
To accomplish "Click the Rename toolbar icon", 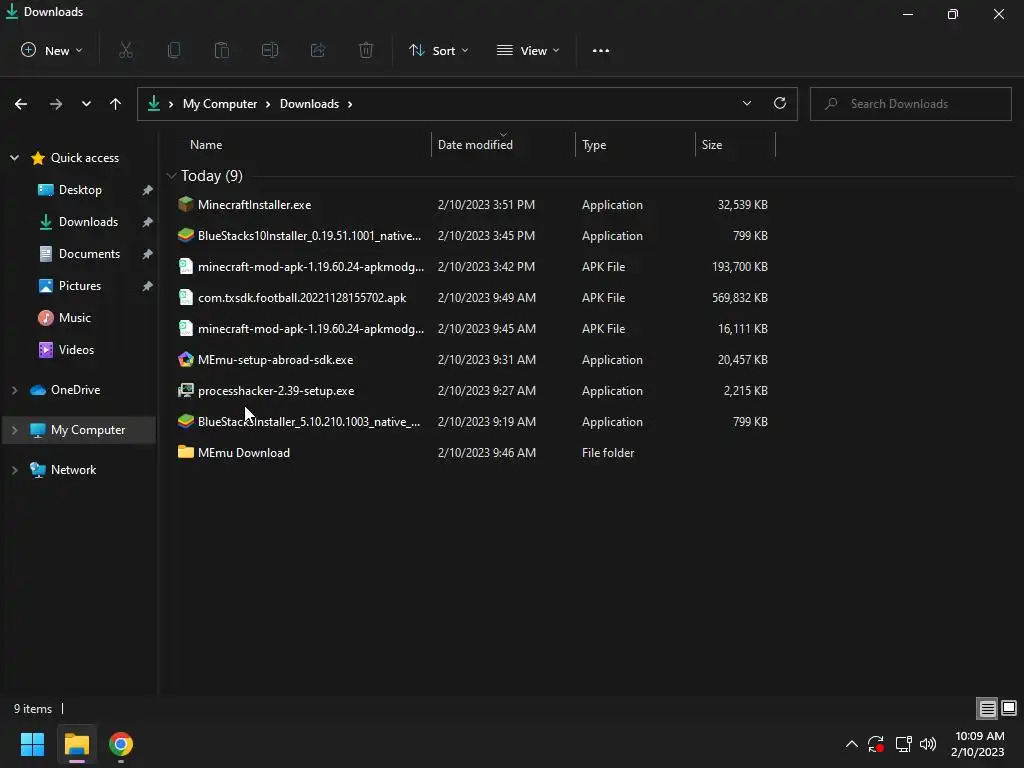I will point(270,50).
